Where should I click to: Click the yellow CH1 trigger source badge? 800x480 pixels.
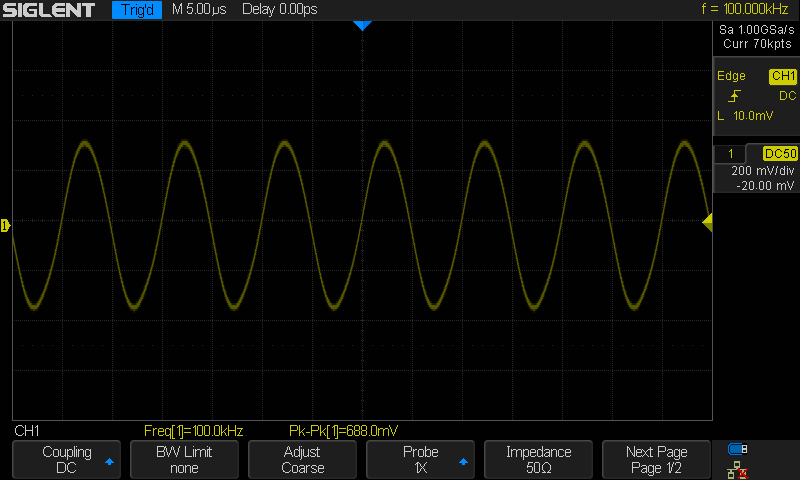point(783,76)
